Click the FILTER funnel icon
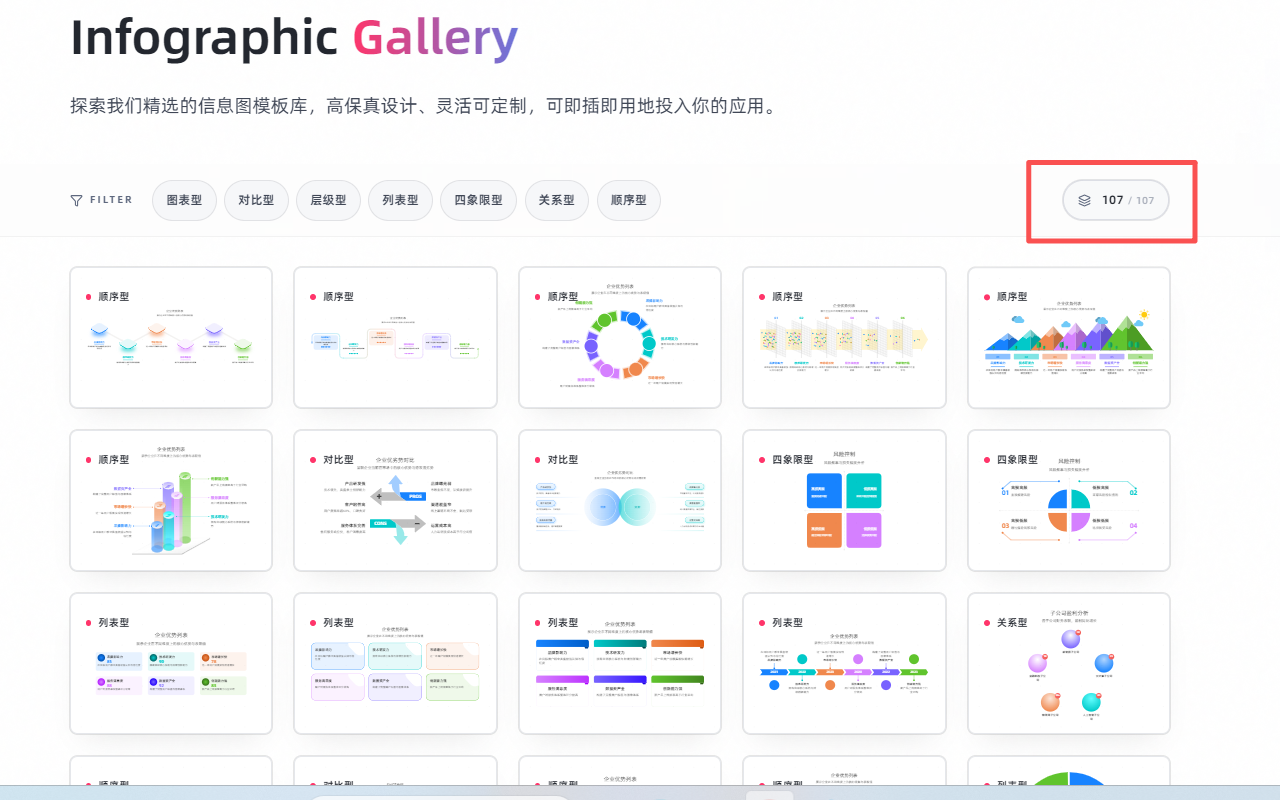Viewport: 1280px width, 800px height. coord(74,199)
